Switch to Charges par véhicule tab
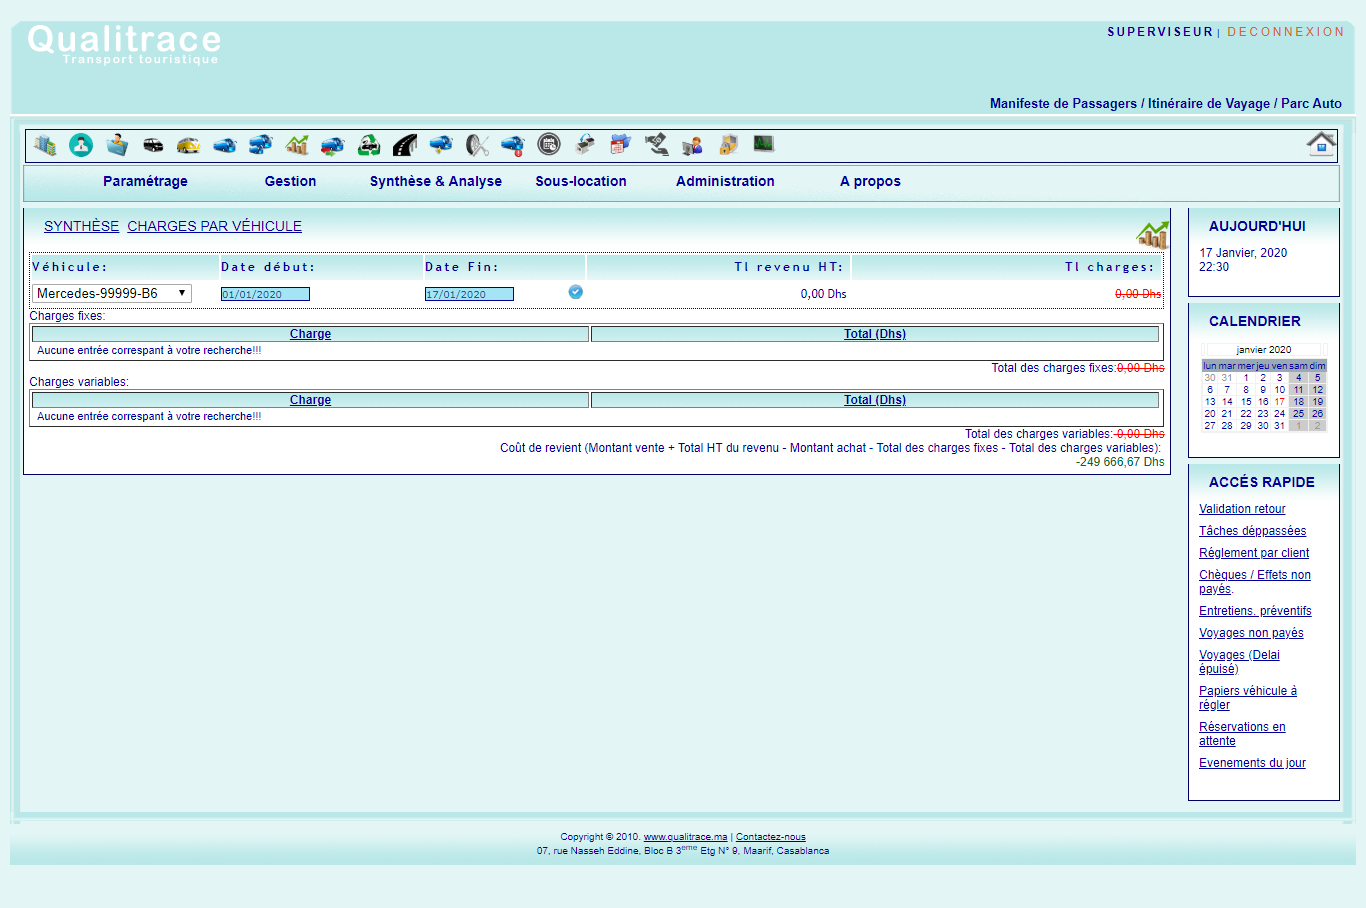 [x=214, y=226]
